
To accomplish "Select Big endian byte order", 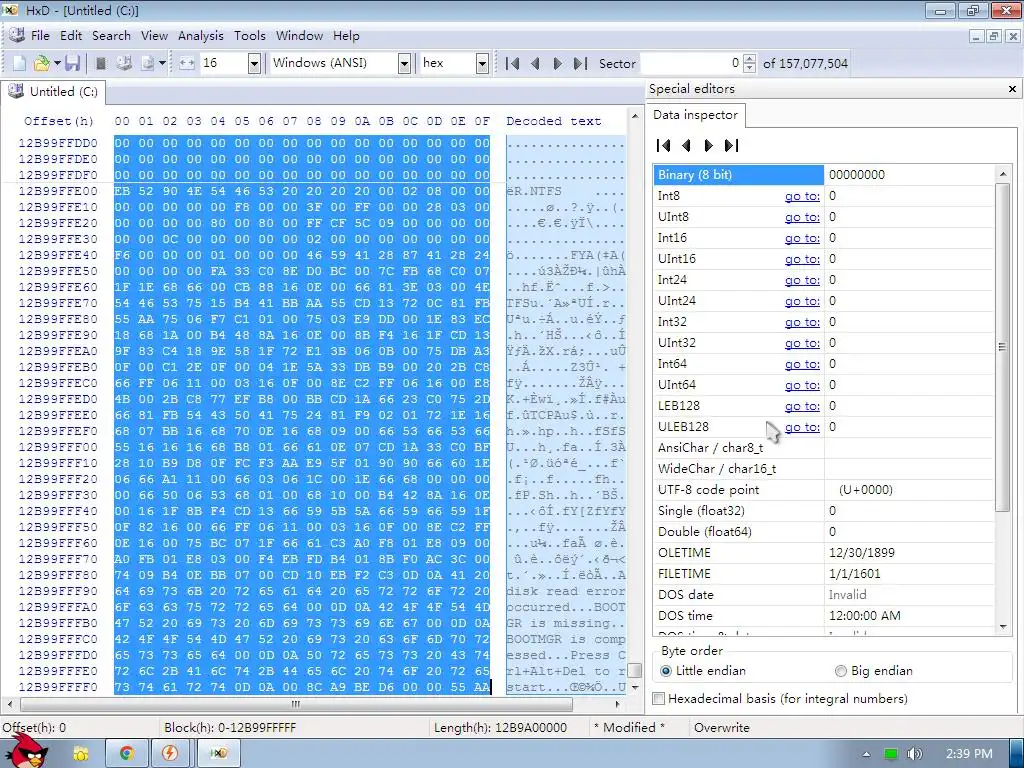I will 874,671.
